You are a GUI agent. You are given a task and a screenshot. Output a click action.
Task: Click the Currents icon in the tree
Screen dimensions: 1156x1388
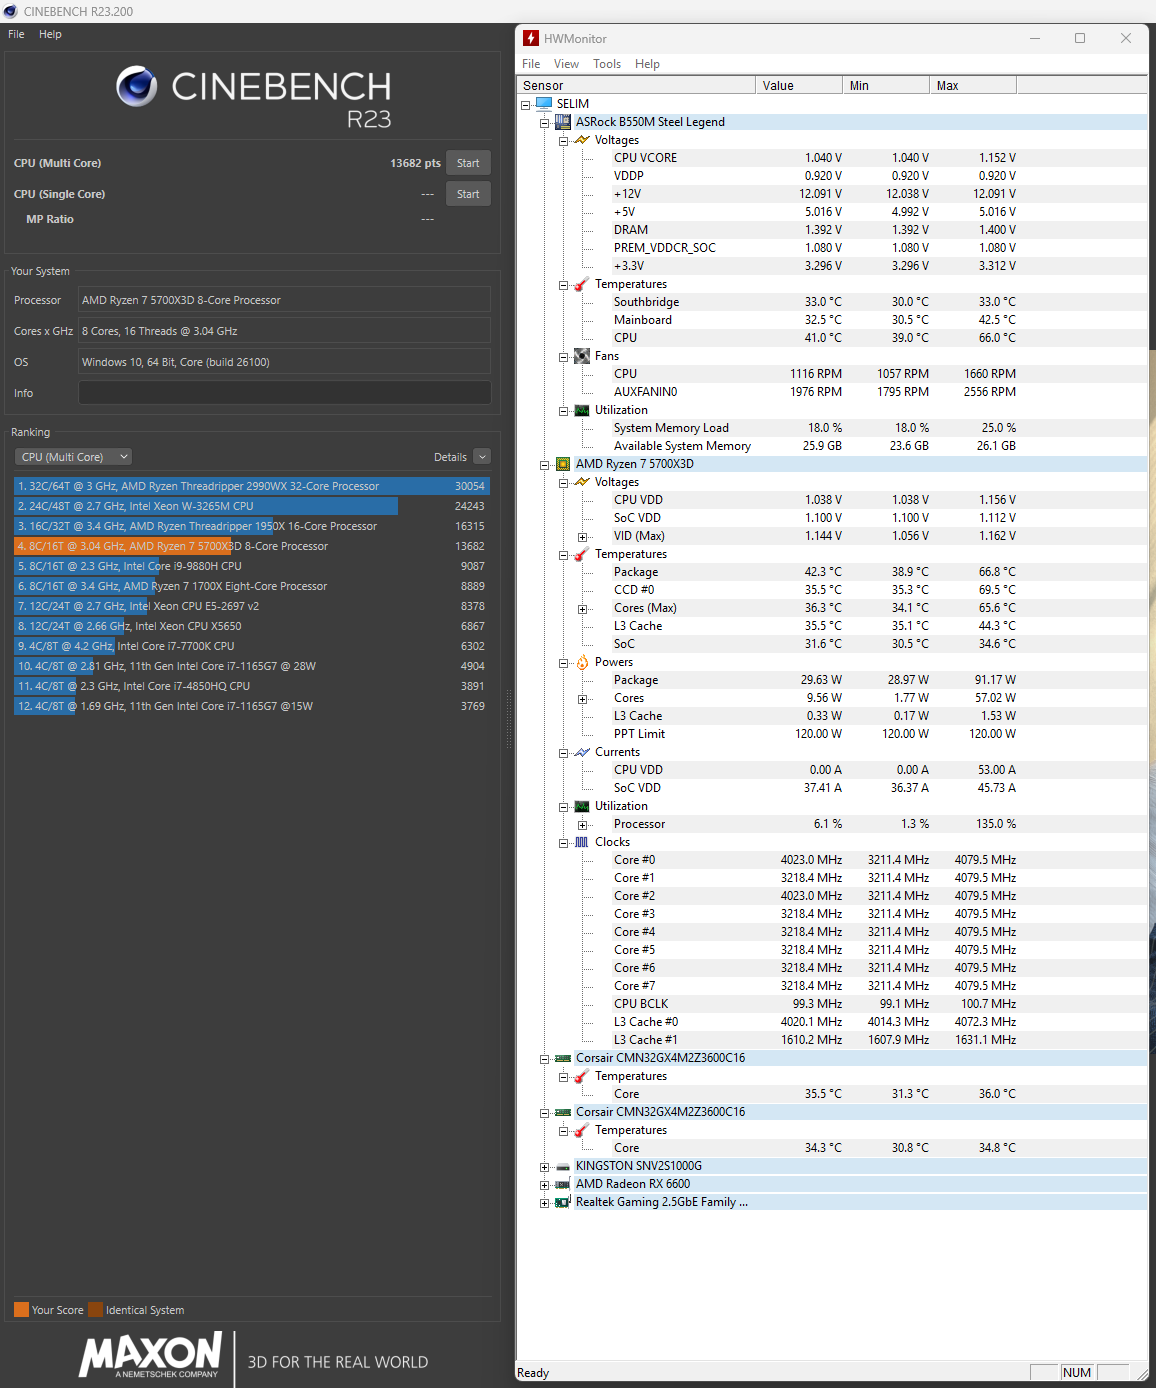pyautogui.click(x=582, y=752)
